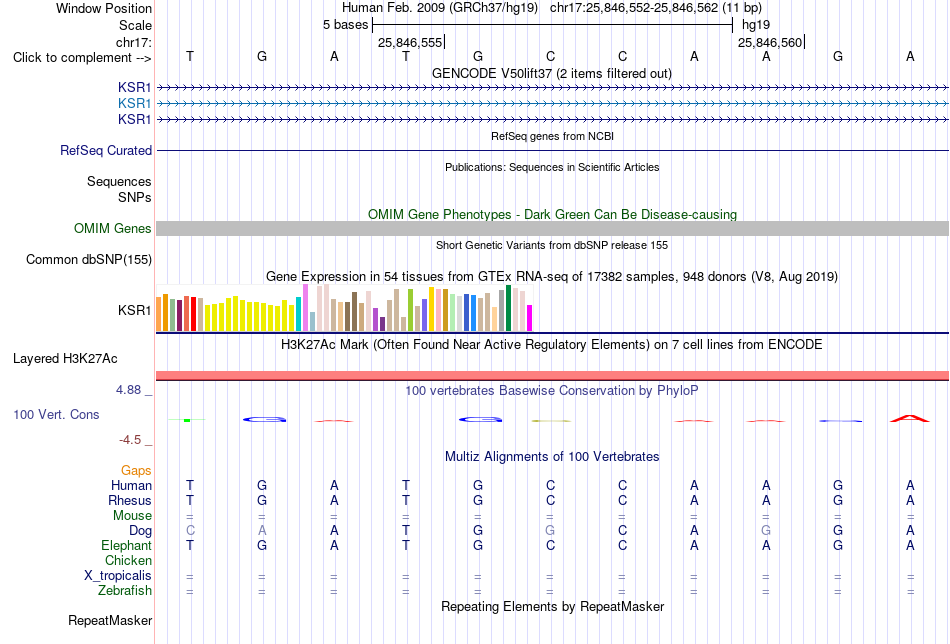Click the first base T in the sequence row
950x644 pixels.
click(x=190, y=56)
